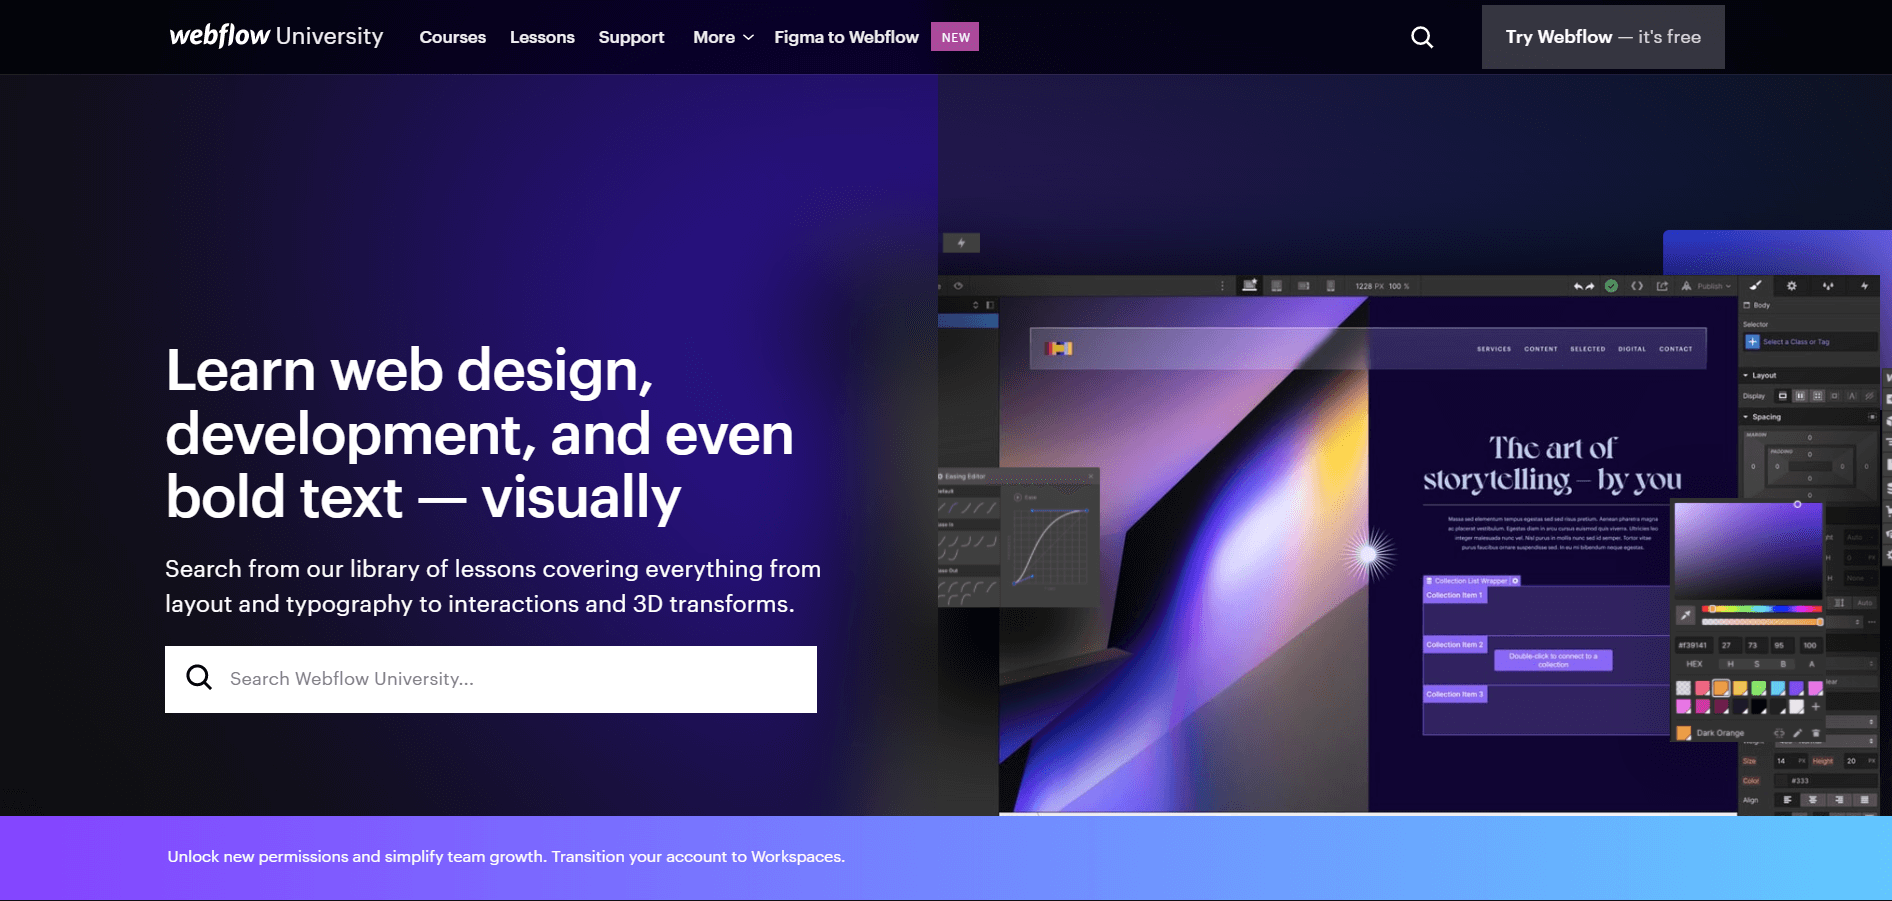This screenshot has width=1892, height=901.
Task: Open search via the header magnifier icon
Action: pos(1421,37)
